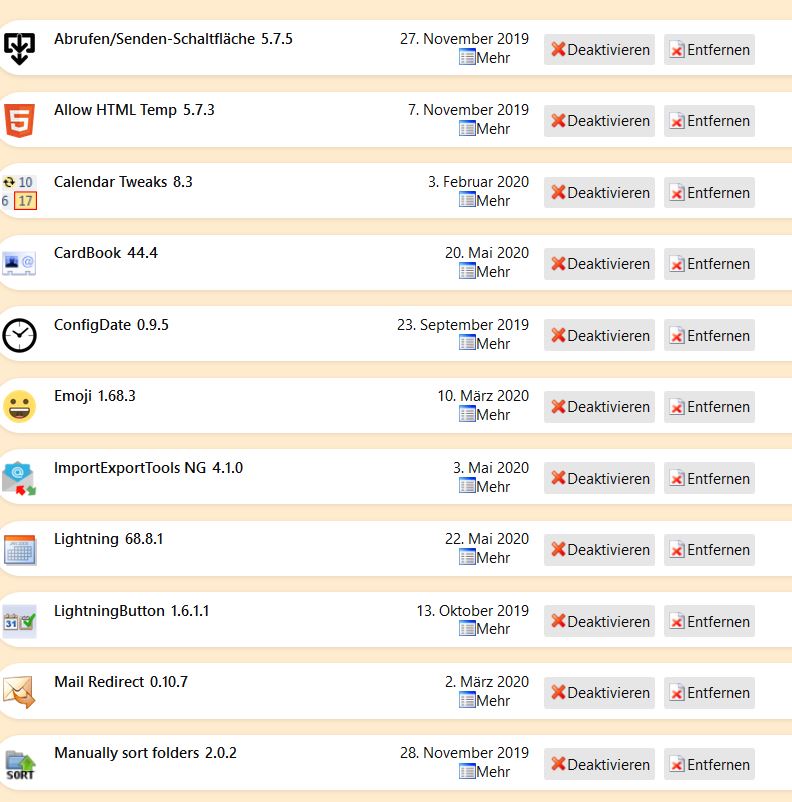Click the Calendar Tweaks add-on icon
Viewport: 792px width, 802px height.
[20, 192]
